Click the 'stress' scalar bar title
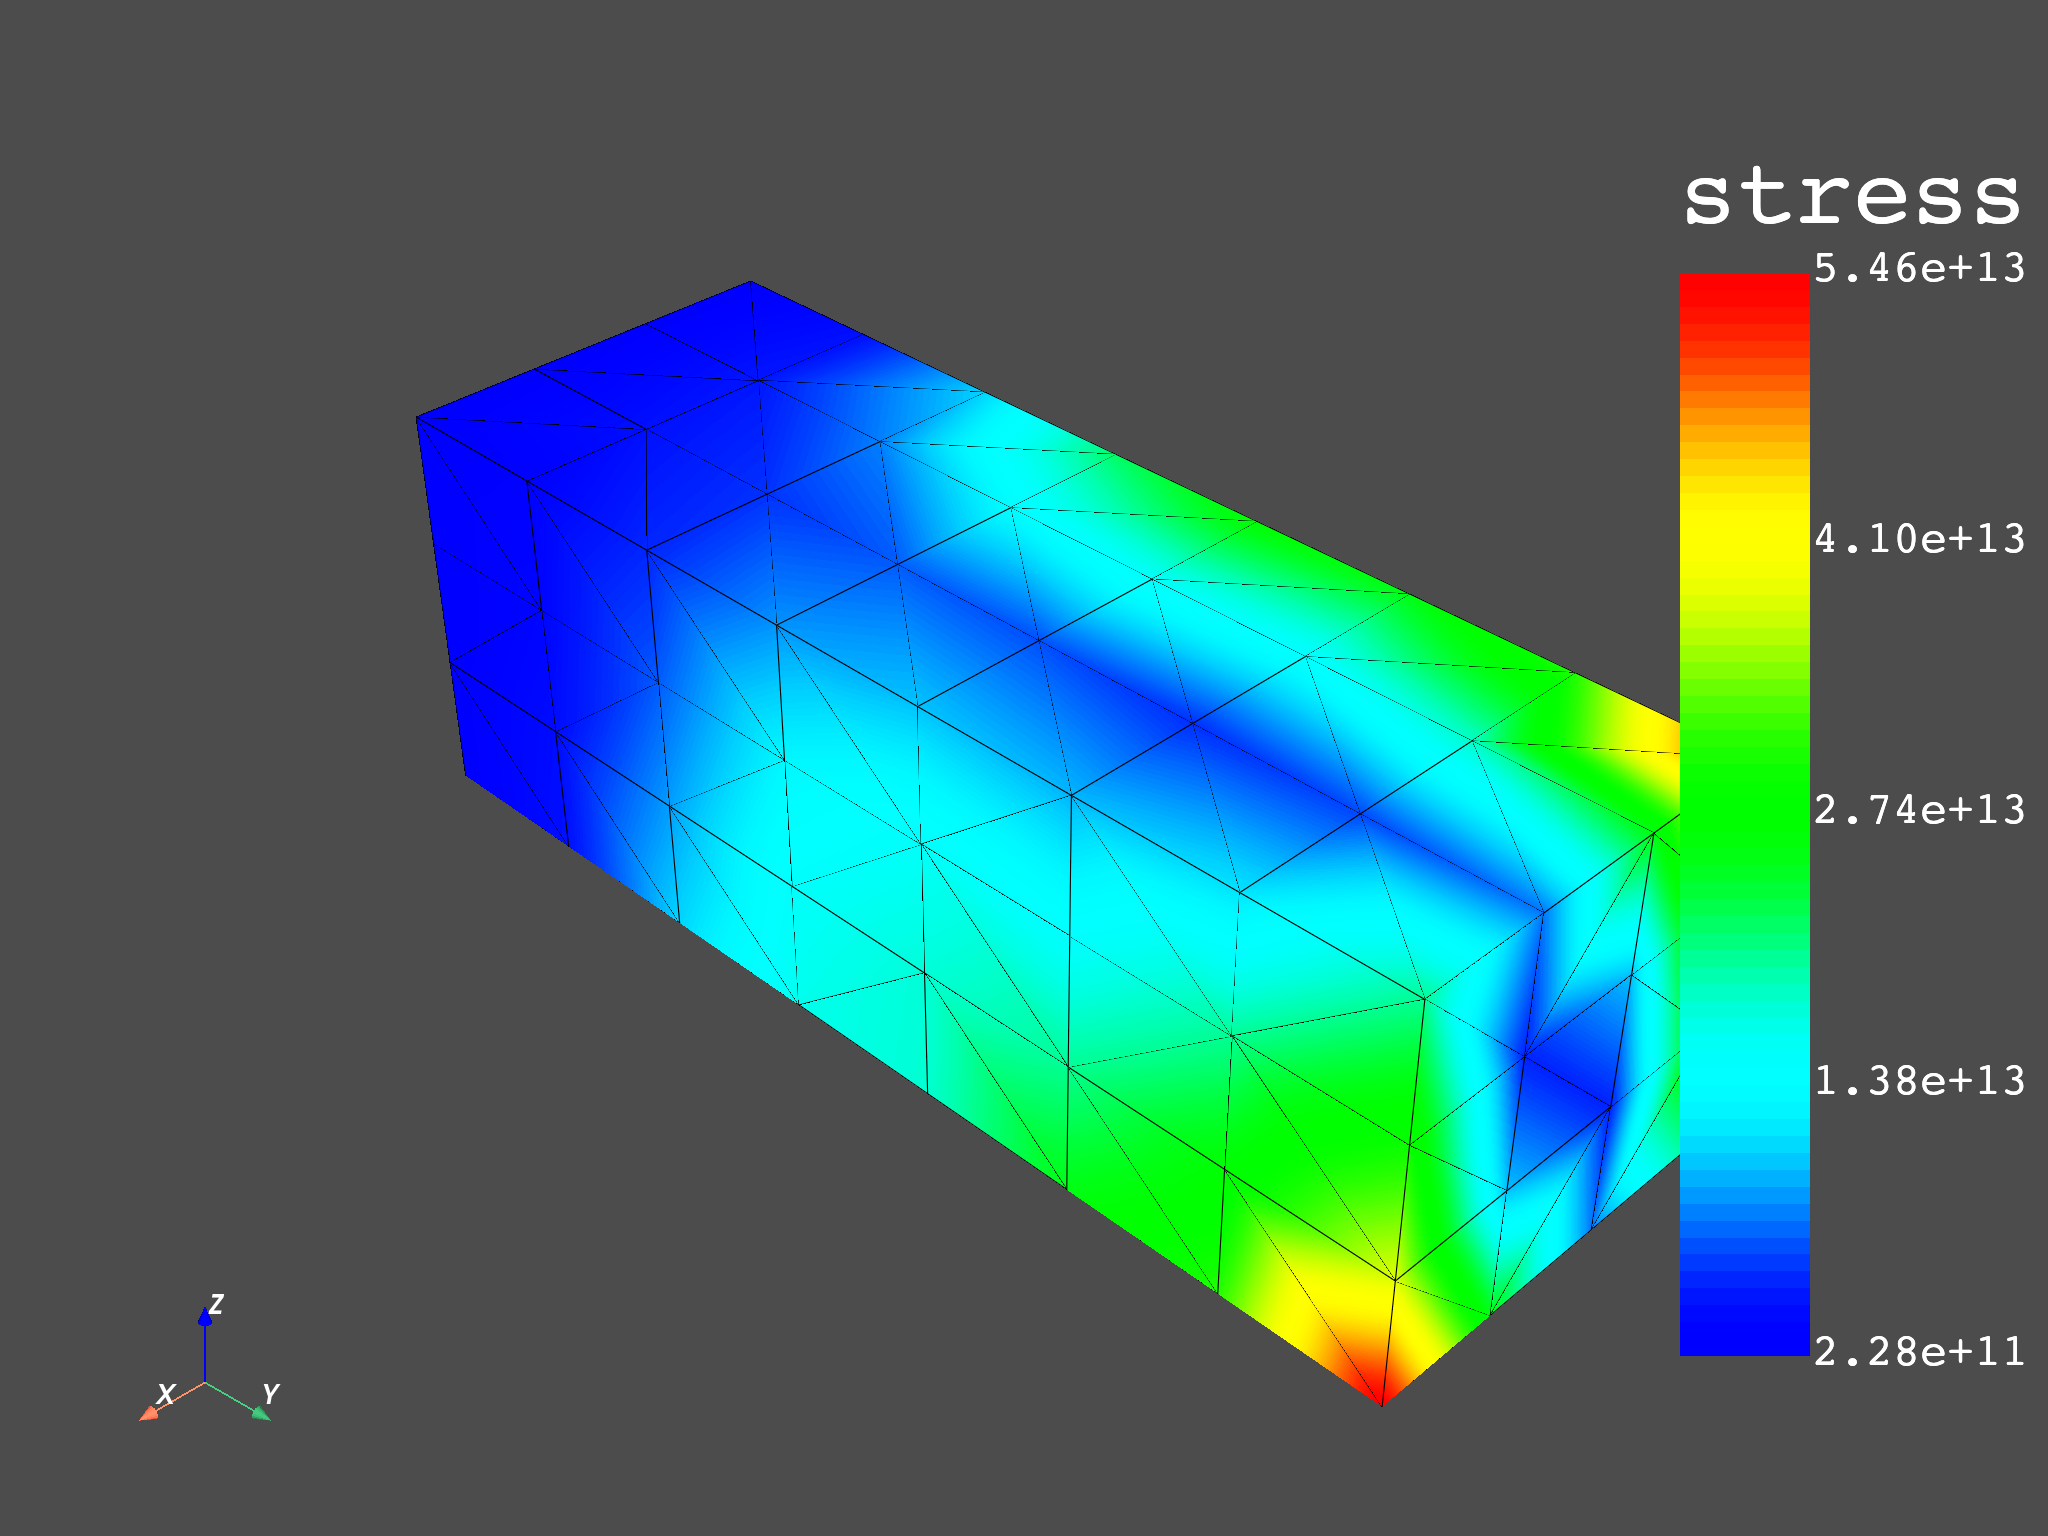Viewport: 2048px width, 1536px height. point(1852,196)
